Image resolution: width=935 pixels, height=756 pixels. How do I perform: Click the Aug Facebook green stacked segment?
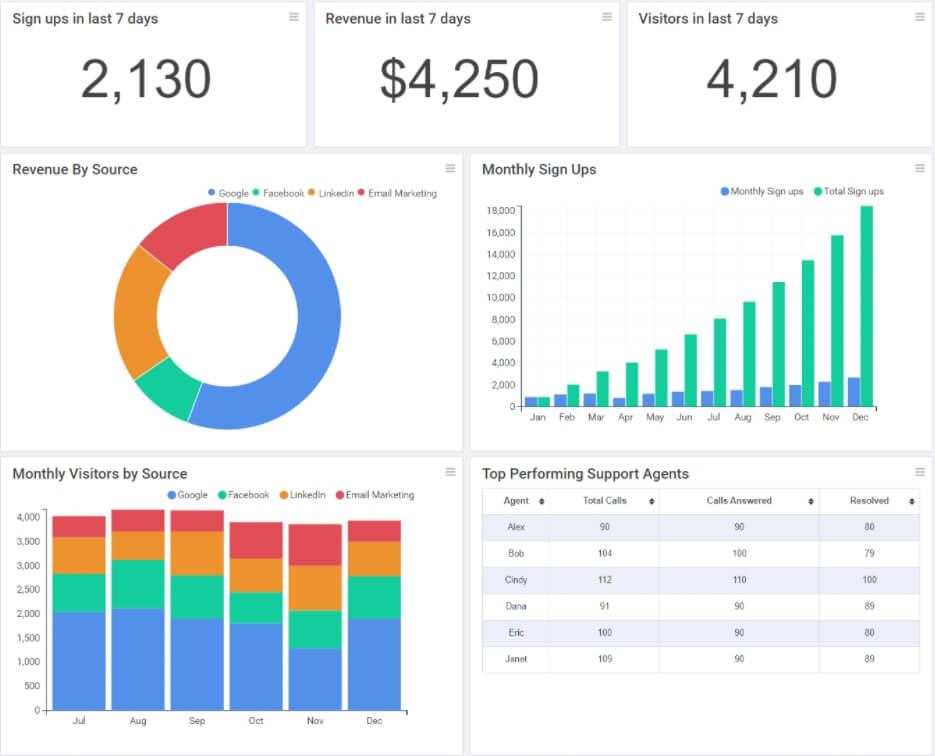point(138,584)
